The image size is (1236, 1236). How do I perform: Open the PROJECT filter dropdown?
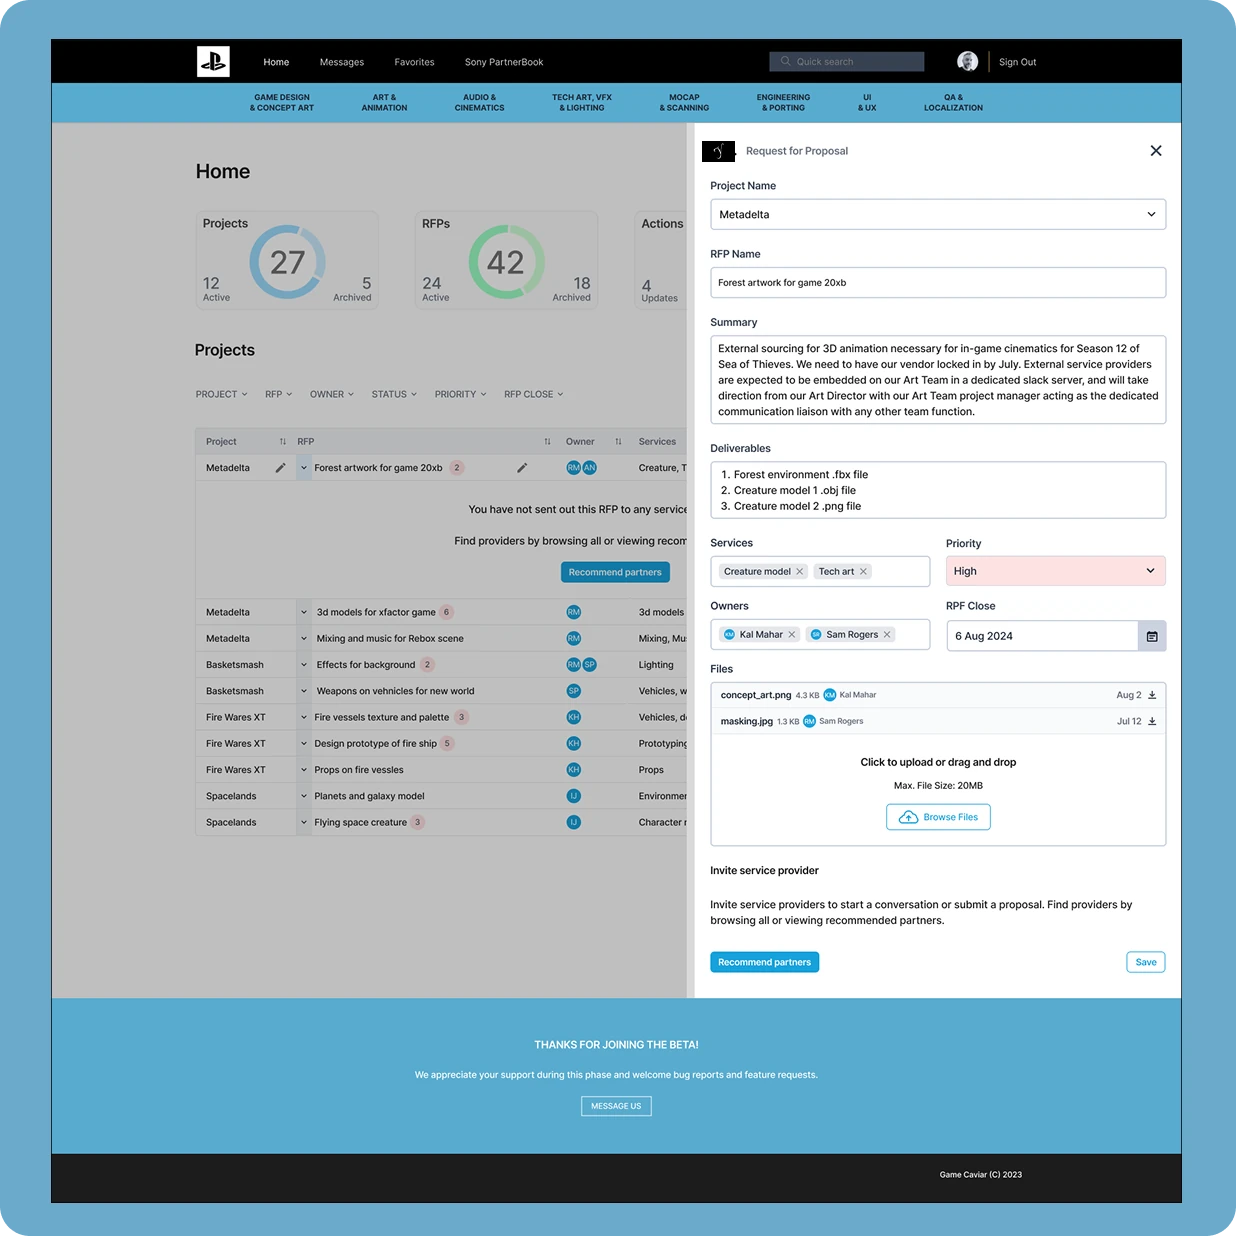(x=222, y=394)
